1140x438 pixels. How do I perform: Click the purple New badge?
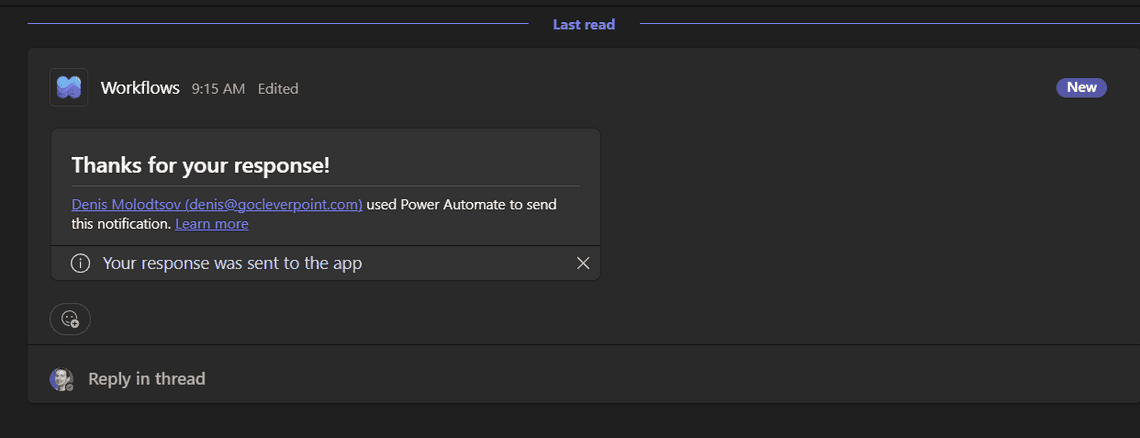(x=1081, y=87)
